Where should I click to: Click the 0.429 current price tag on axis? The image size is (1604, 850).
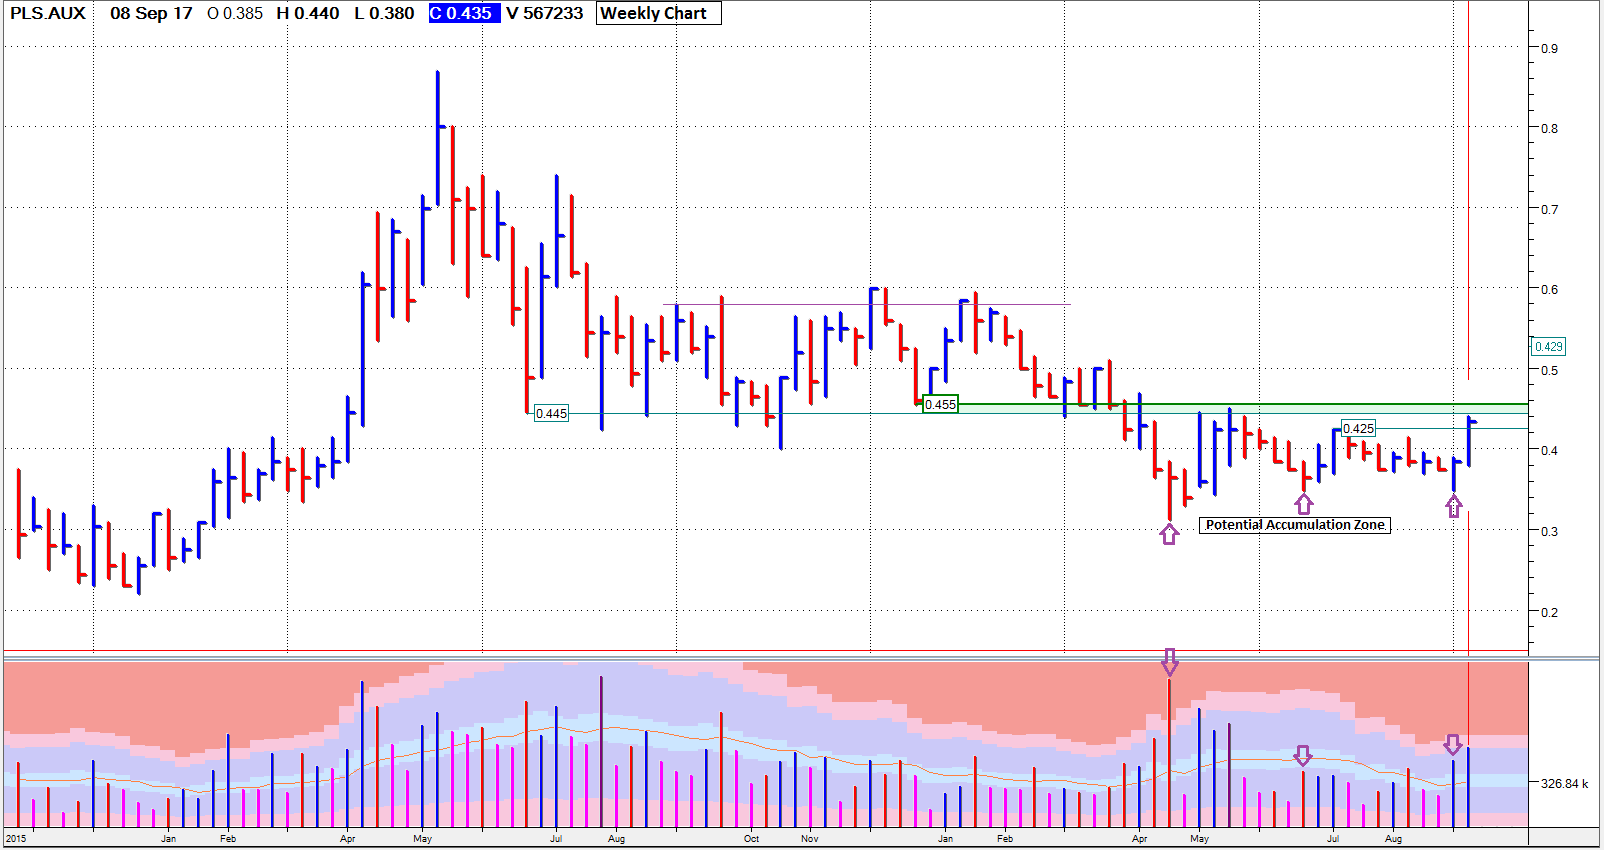[1548, 347]
